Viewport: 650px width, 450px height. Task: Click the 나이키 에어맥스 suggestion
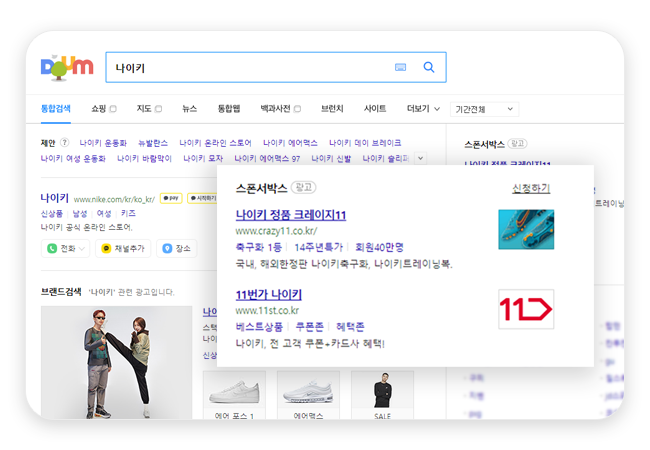(290, 143)
